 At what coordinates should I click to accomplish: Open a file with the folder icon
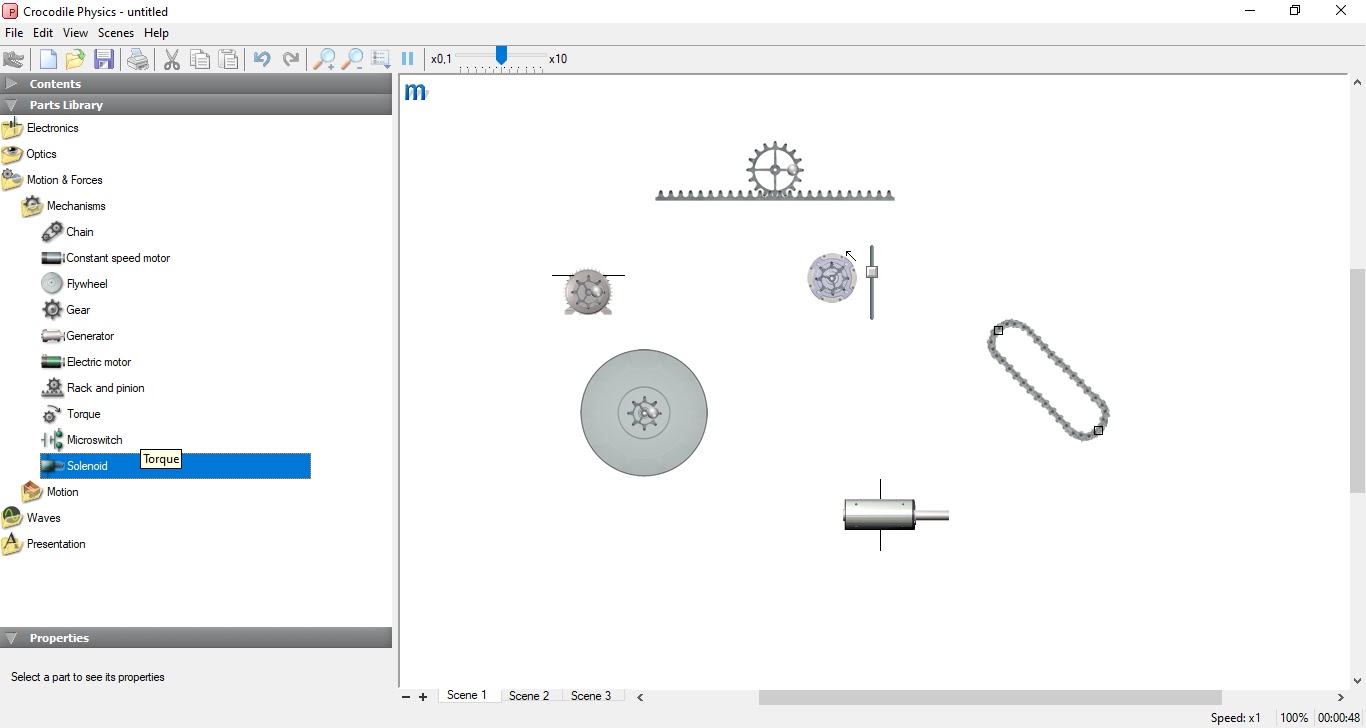point(75,59)
